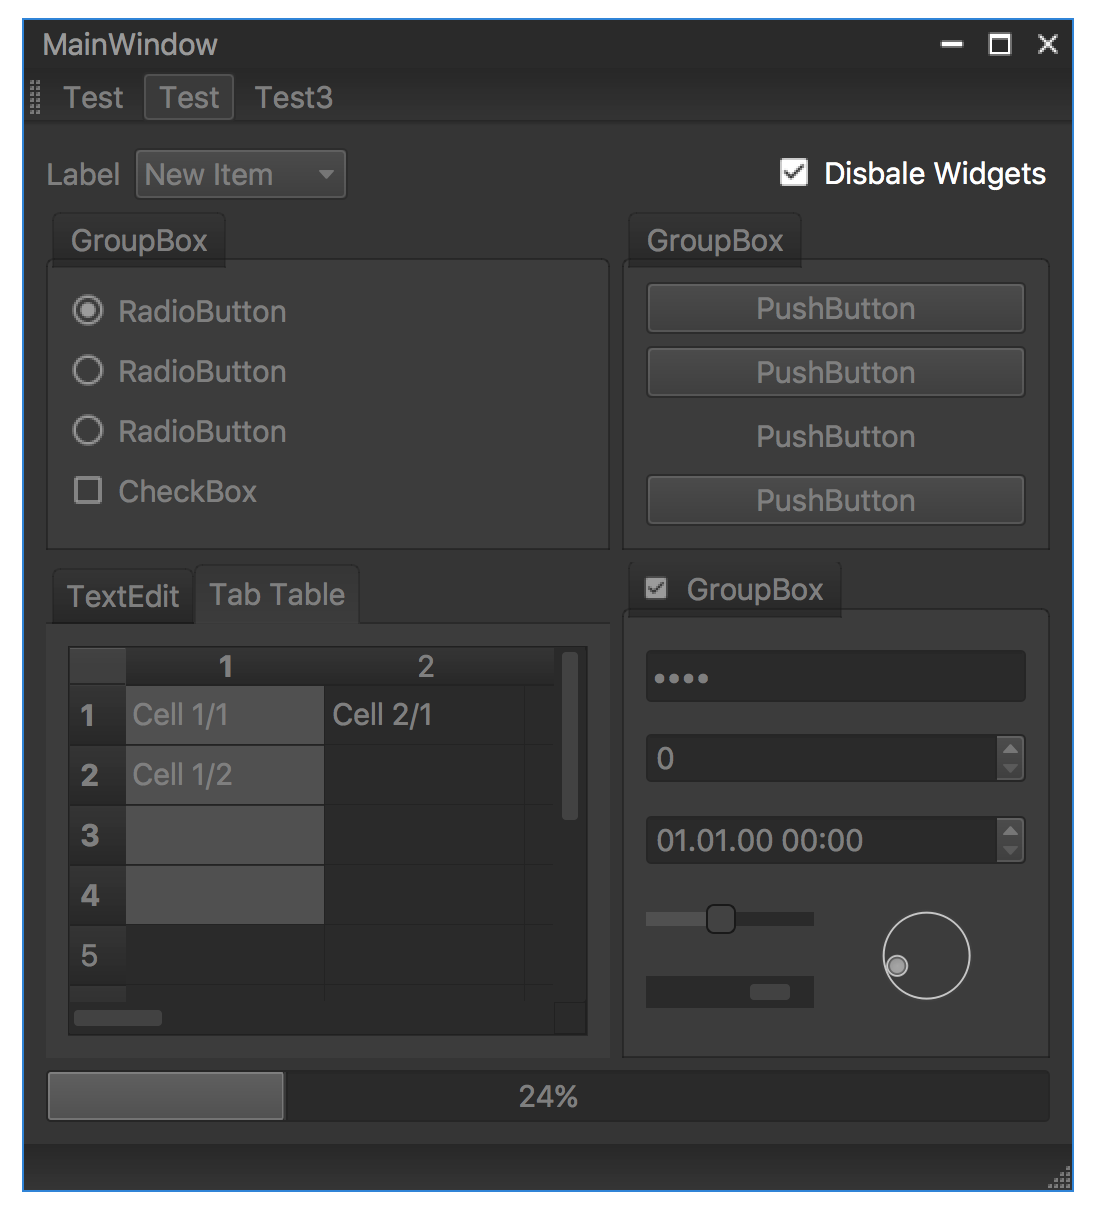1096x1222 pixels.
Task: Click the toolbar drag handle grip
Action: coord(36,97)
